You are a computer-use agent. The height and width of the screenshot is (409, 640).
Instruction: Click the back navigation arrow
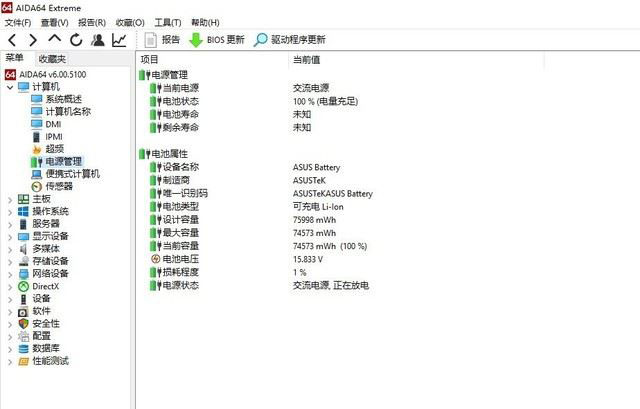point(12,40)
